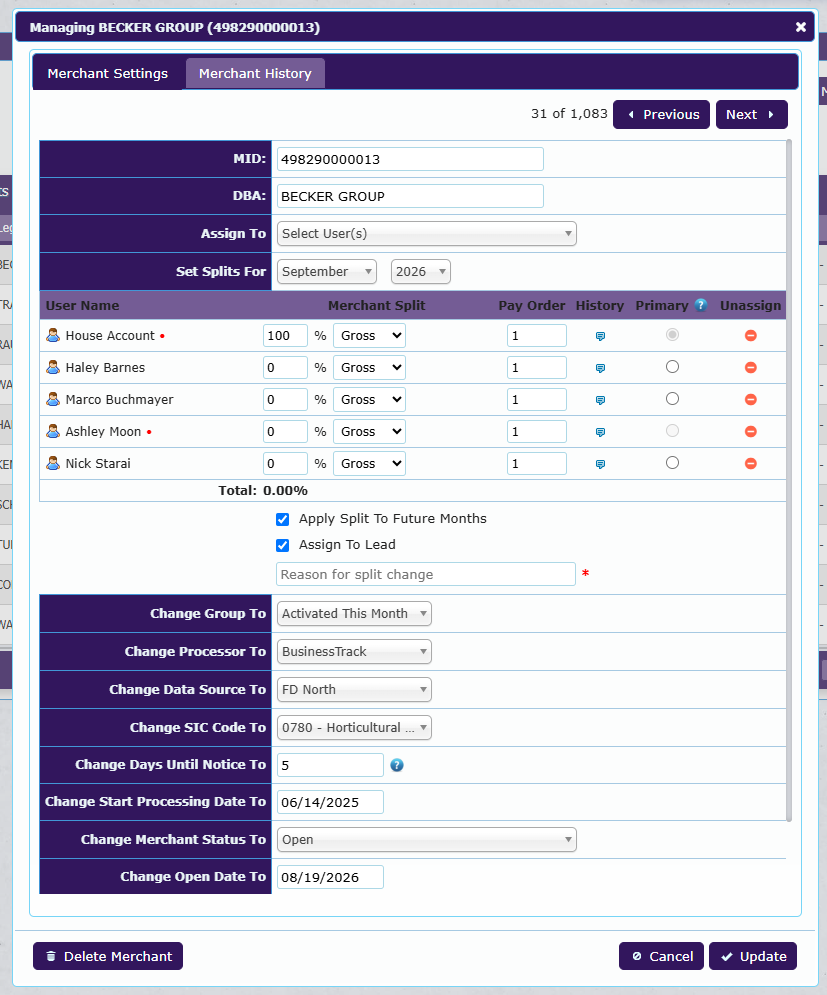Open Change Data Source FD North dropdown

click(x=354, y=690)
